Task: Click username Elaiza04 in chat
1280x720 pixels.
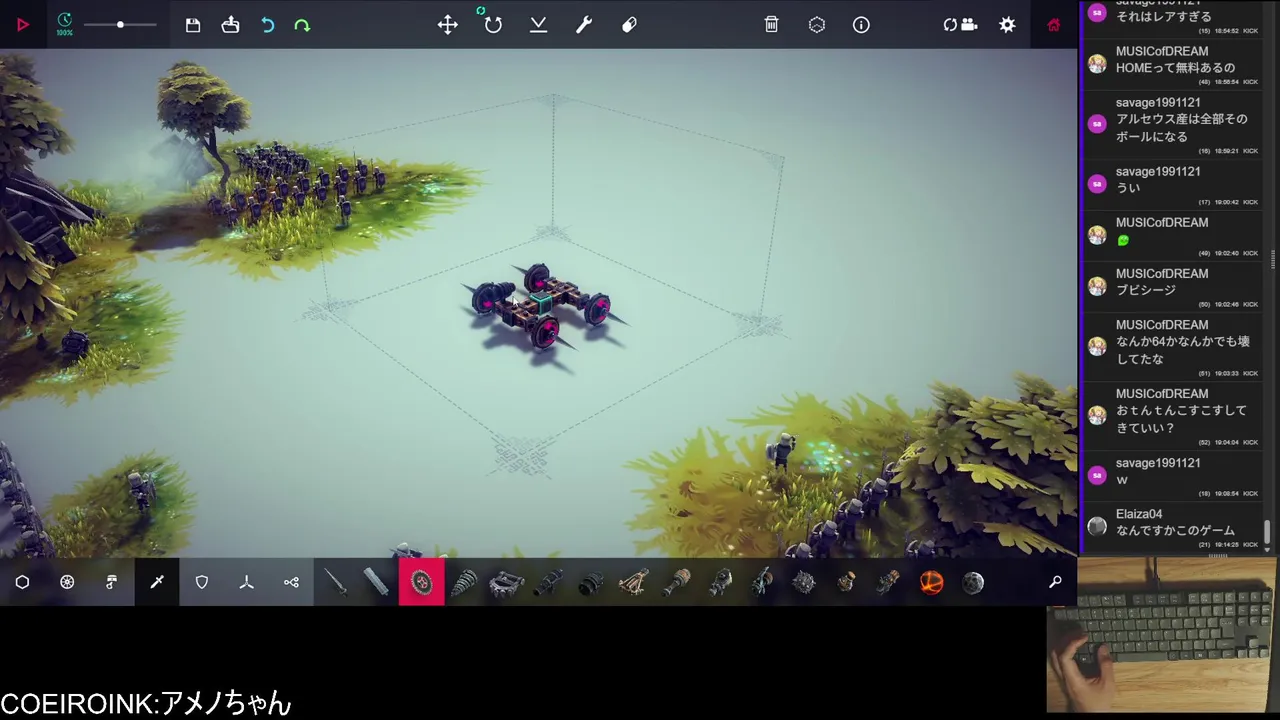Action: pyautogui.click(x=1139, y=514)
